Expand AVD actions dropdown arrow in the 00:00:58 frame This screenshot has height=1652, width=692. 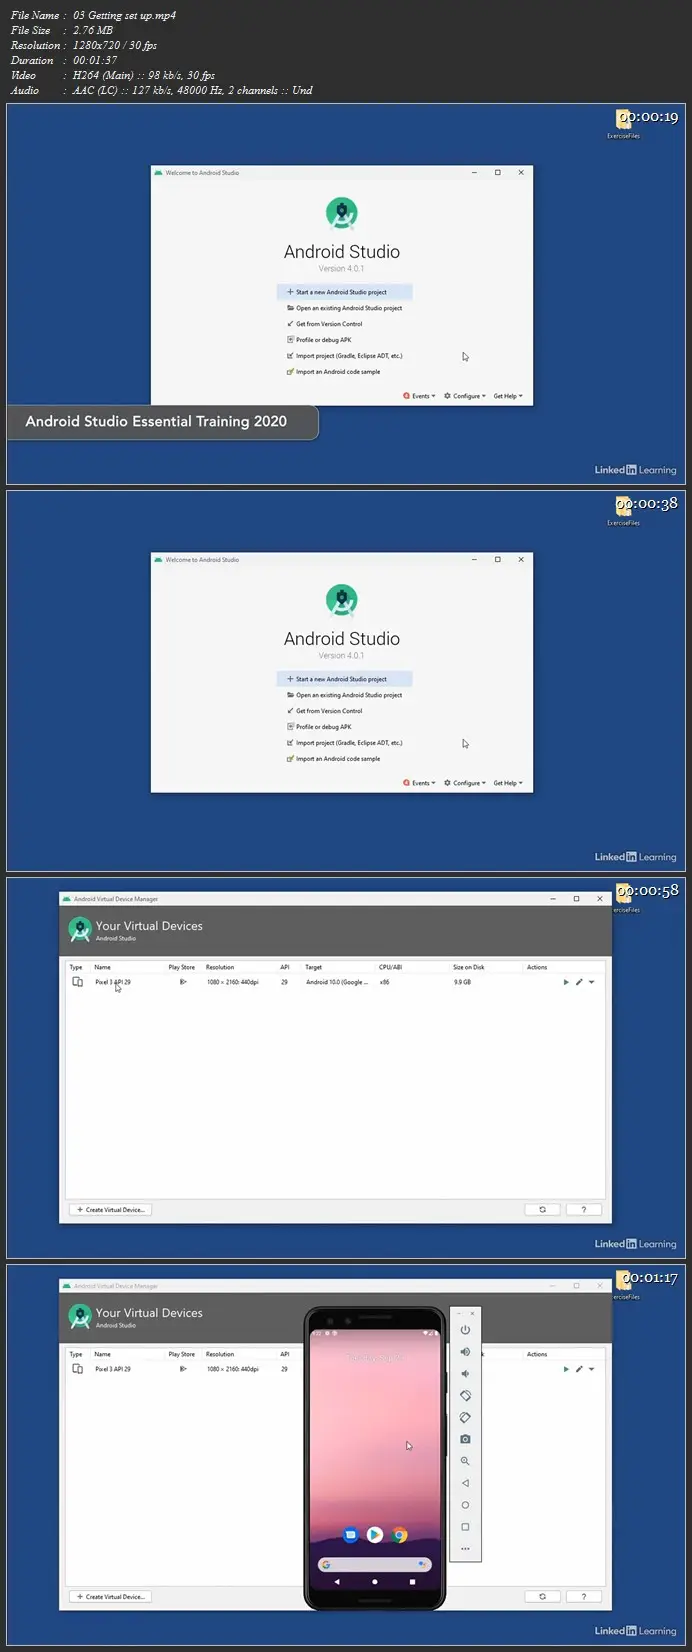click(591, 982)
